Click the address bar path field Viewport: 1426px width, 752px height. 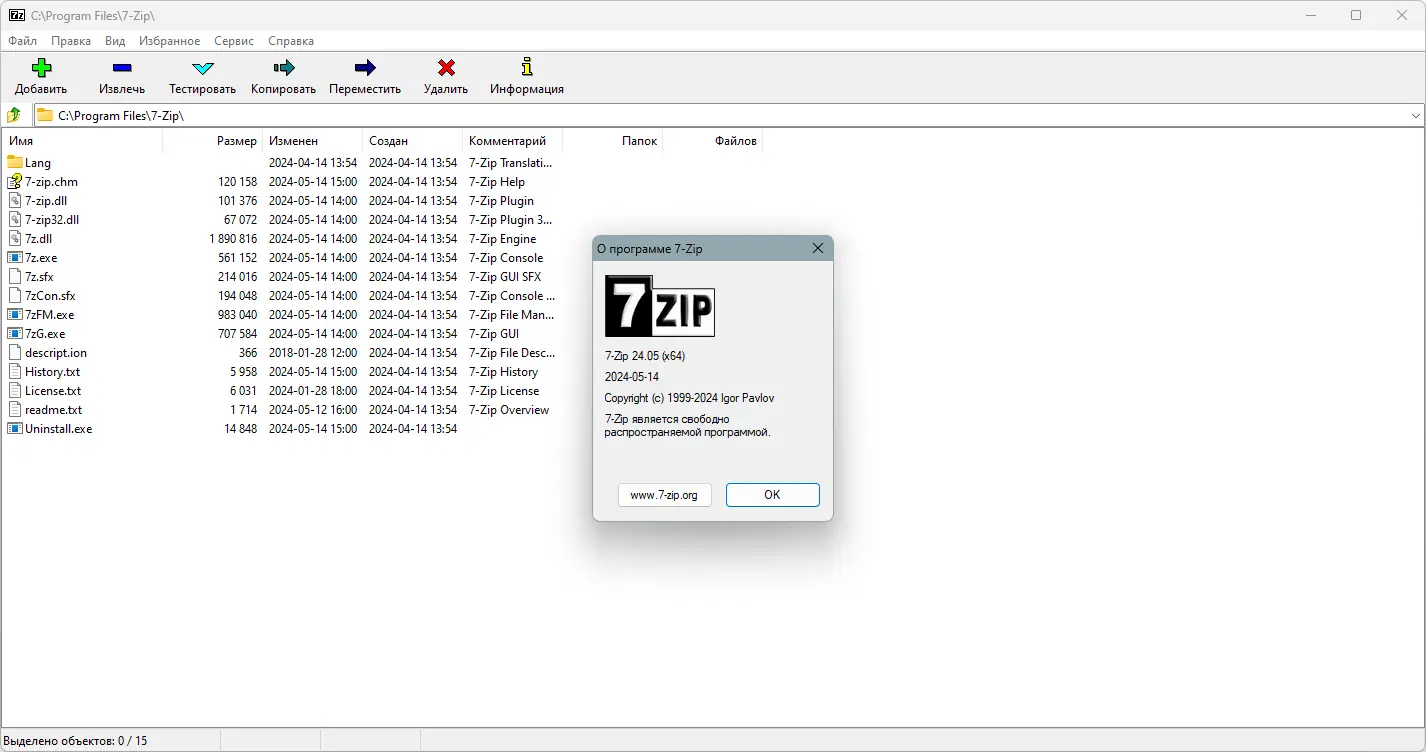(x=729, y=116)
